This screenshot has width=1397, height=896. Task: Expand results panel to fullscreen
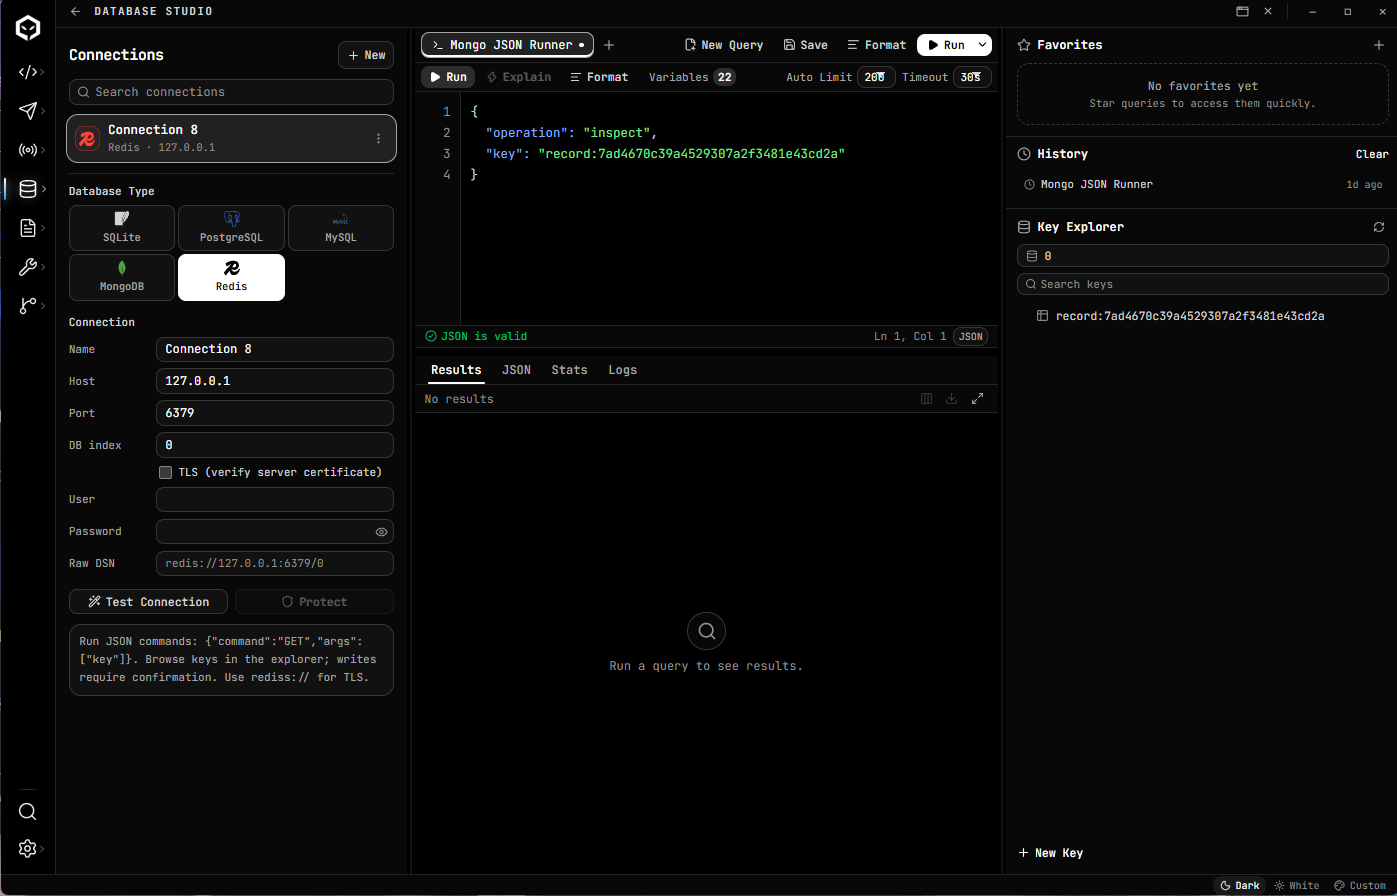click(978, 399)
